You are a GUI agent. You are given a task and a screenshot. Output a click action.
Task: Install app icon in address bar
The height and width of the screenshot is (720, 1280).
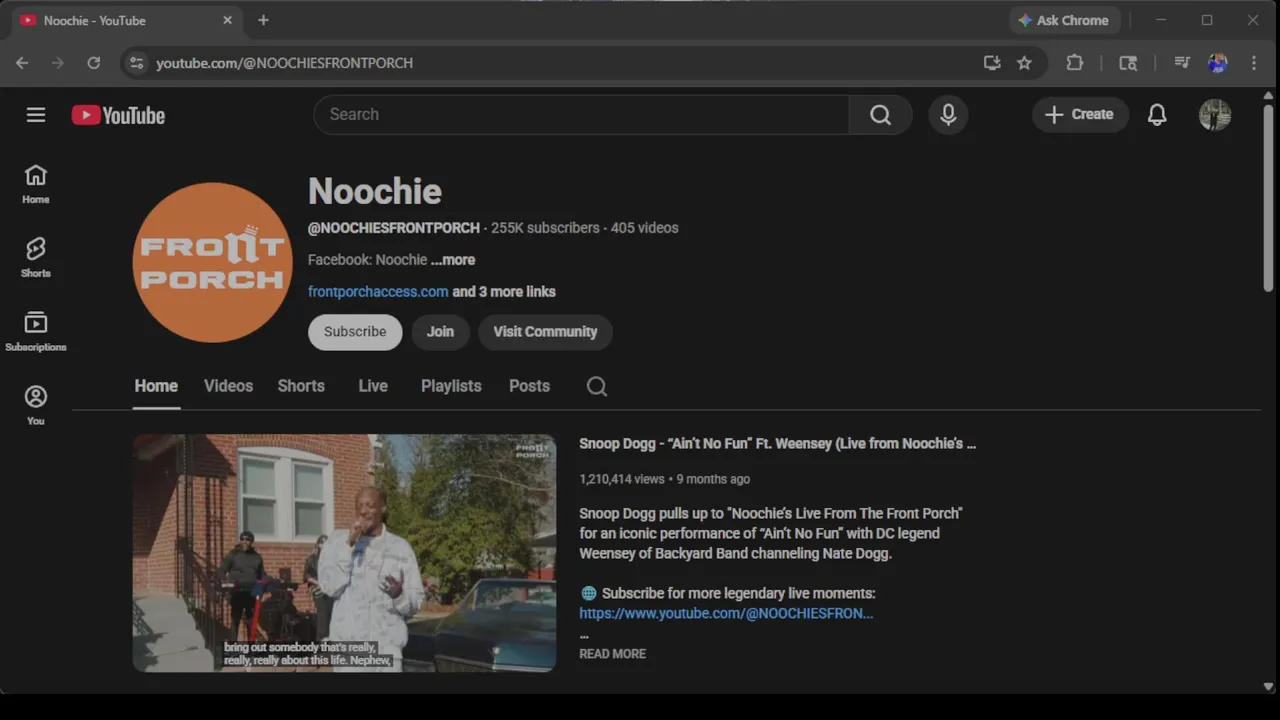pos(992,62)
